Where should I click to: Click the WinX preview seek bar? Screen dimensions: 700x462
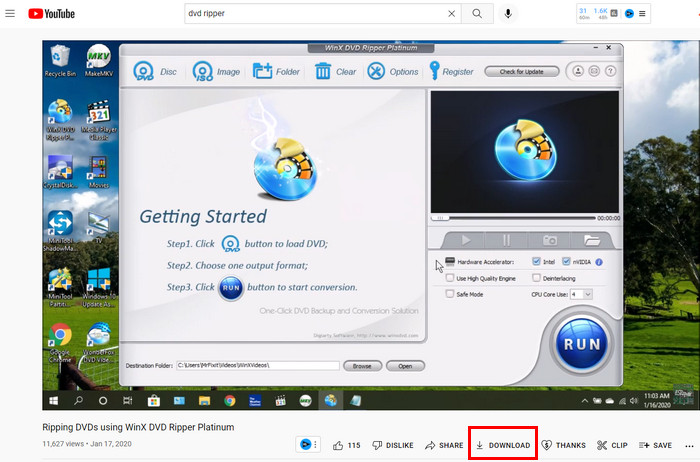pyautogui.click(x=513, y=218)
